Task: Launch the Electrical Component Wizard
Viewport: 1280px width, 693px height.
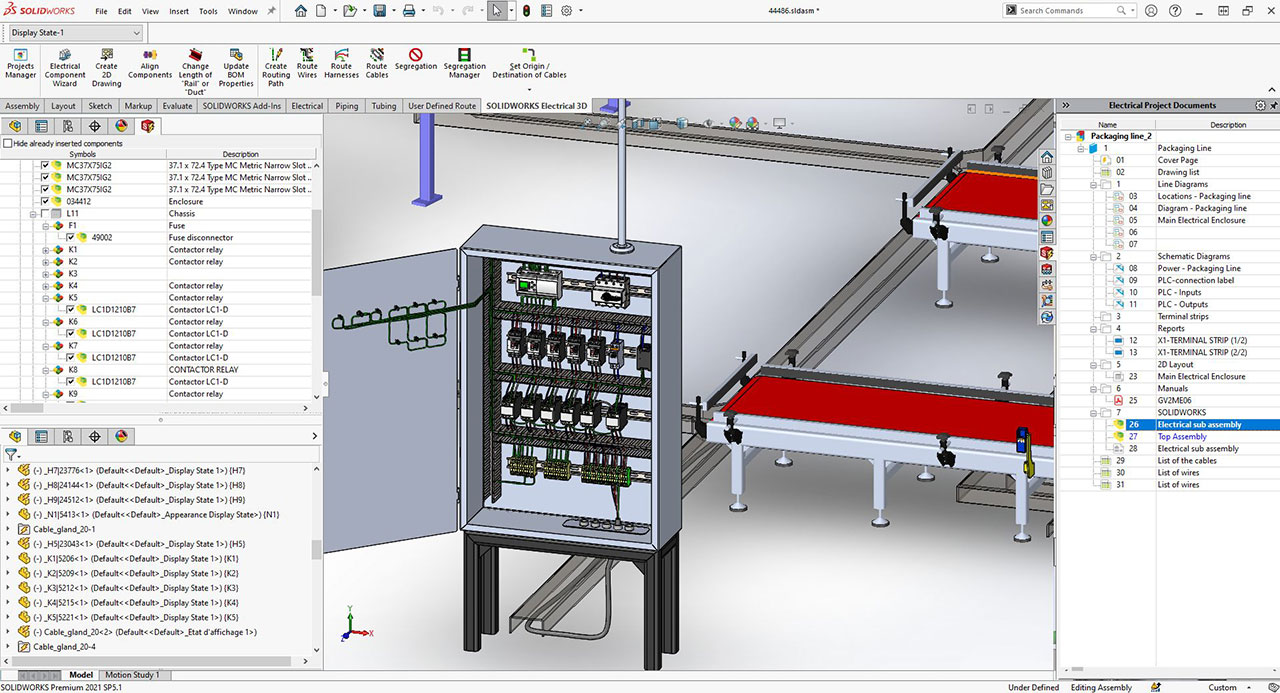Action: click(x=65, y=68)
